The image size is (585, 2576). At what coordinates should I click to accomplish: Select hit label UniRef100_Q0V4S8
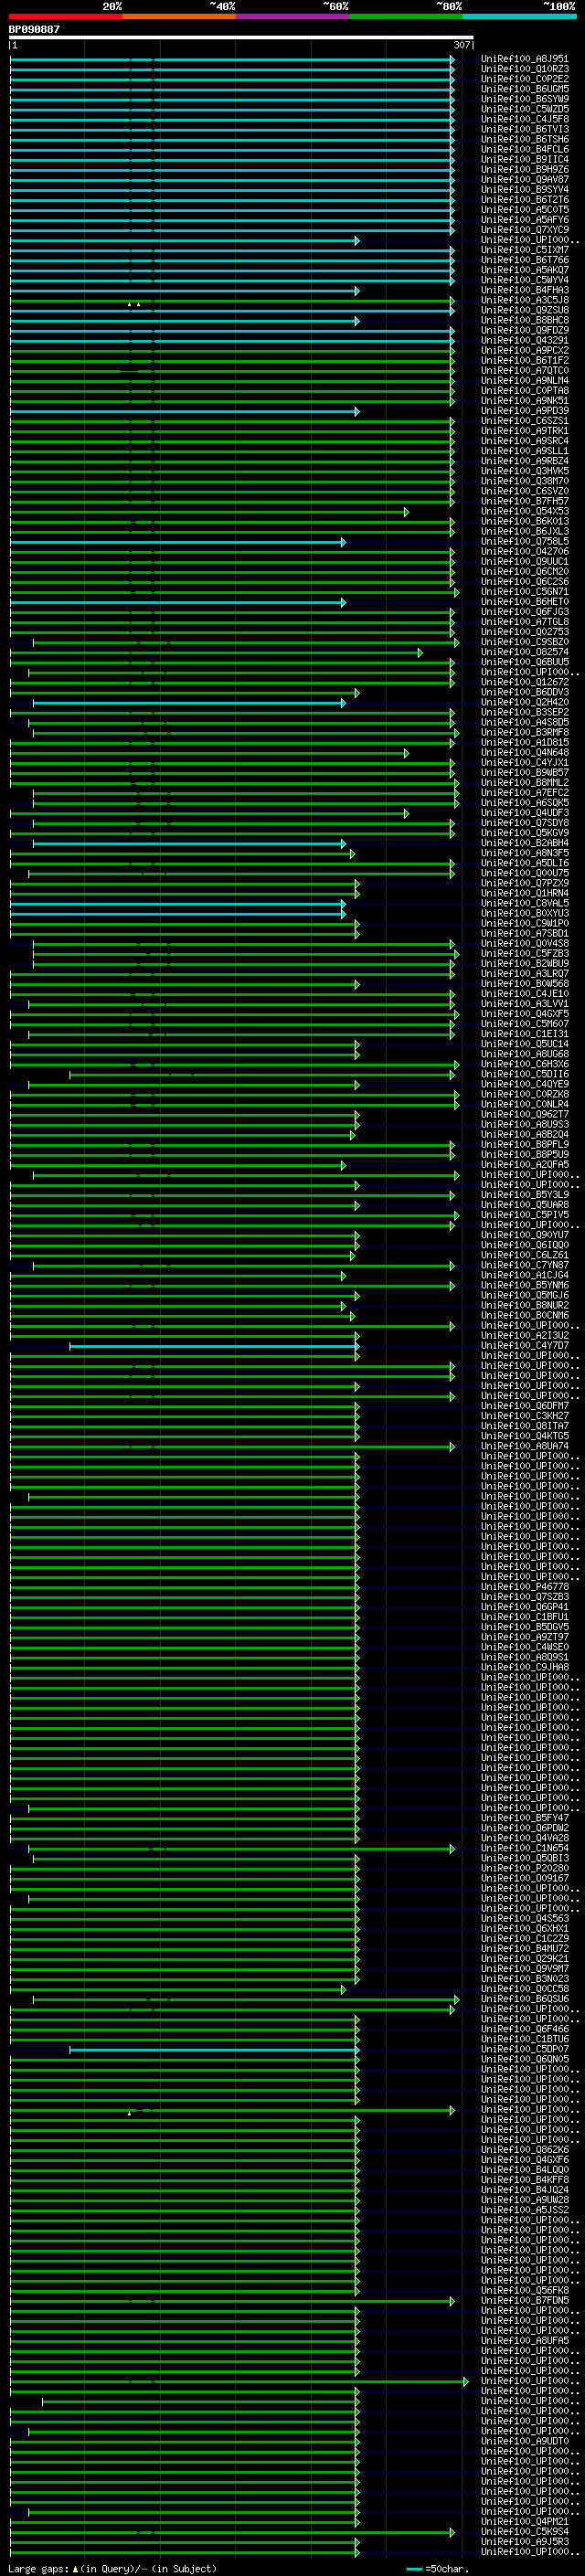pyautogui.click(x=525, y=943)
